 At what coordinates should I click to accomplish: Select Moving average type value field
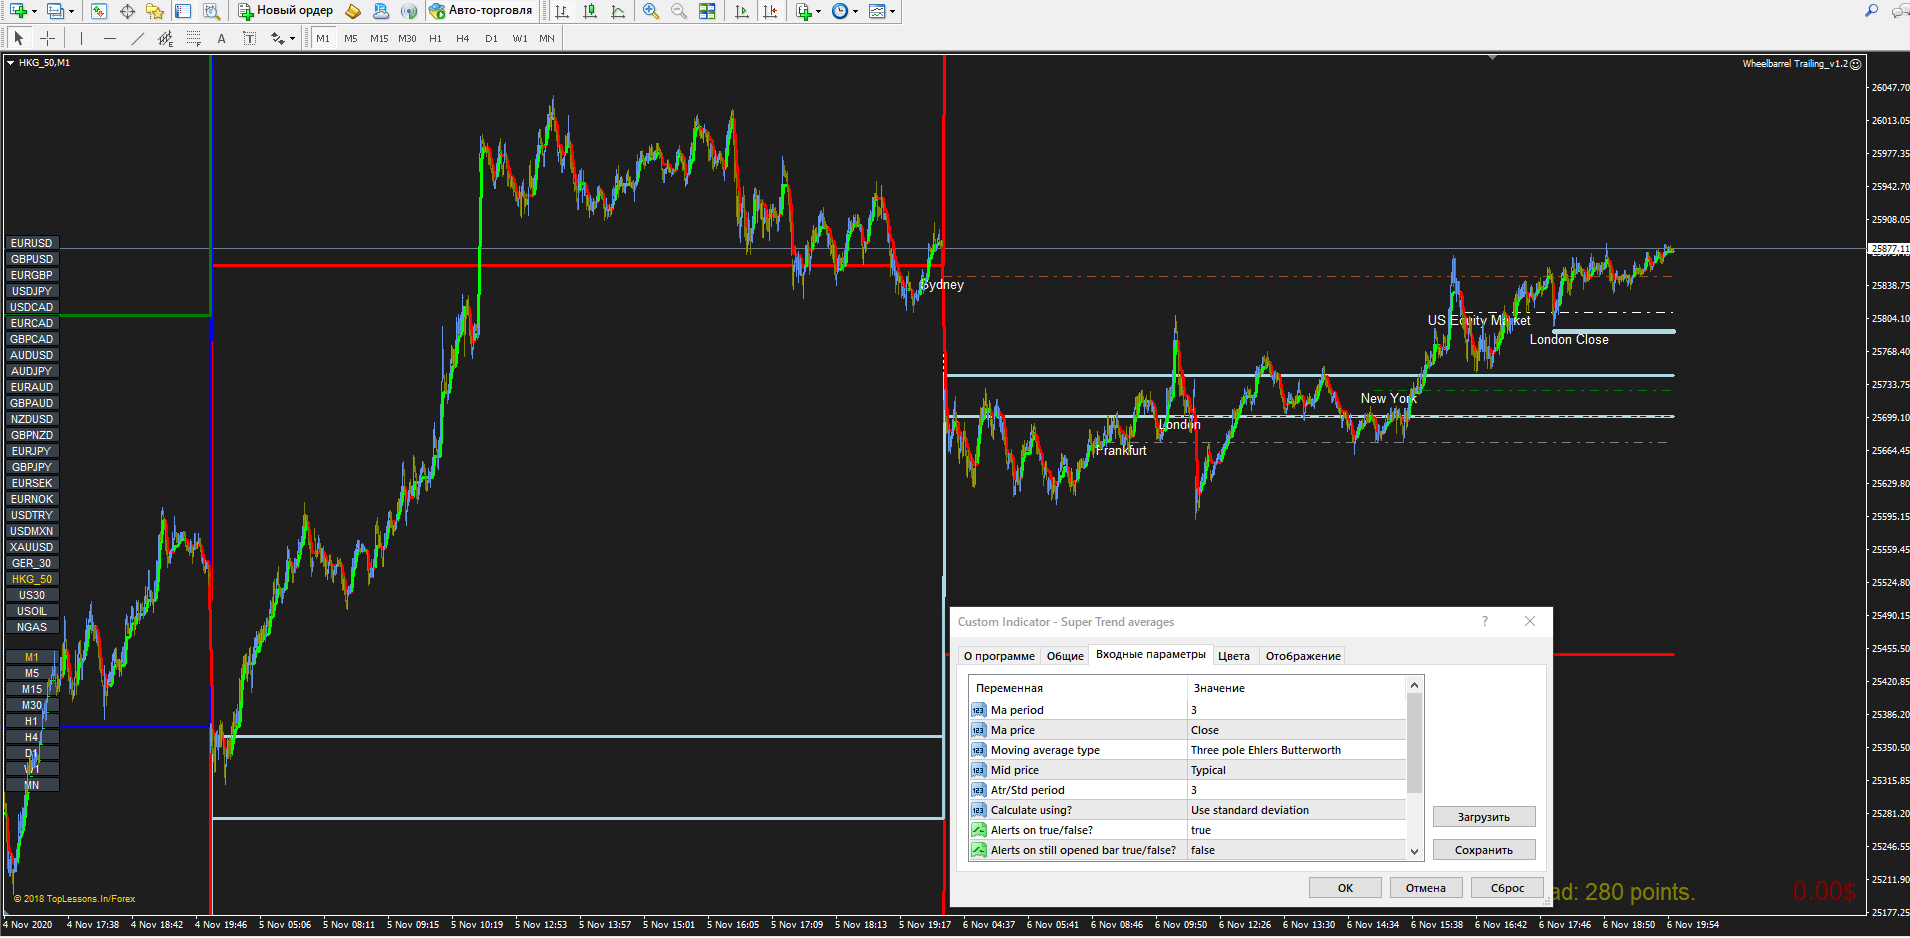[x=1297, y=750]
